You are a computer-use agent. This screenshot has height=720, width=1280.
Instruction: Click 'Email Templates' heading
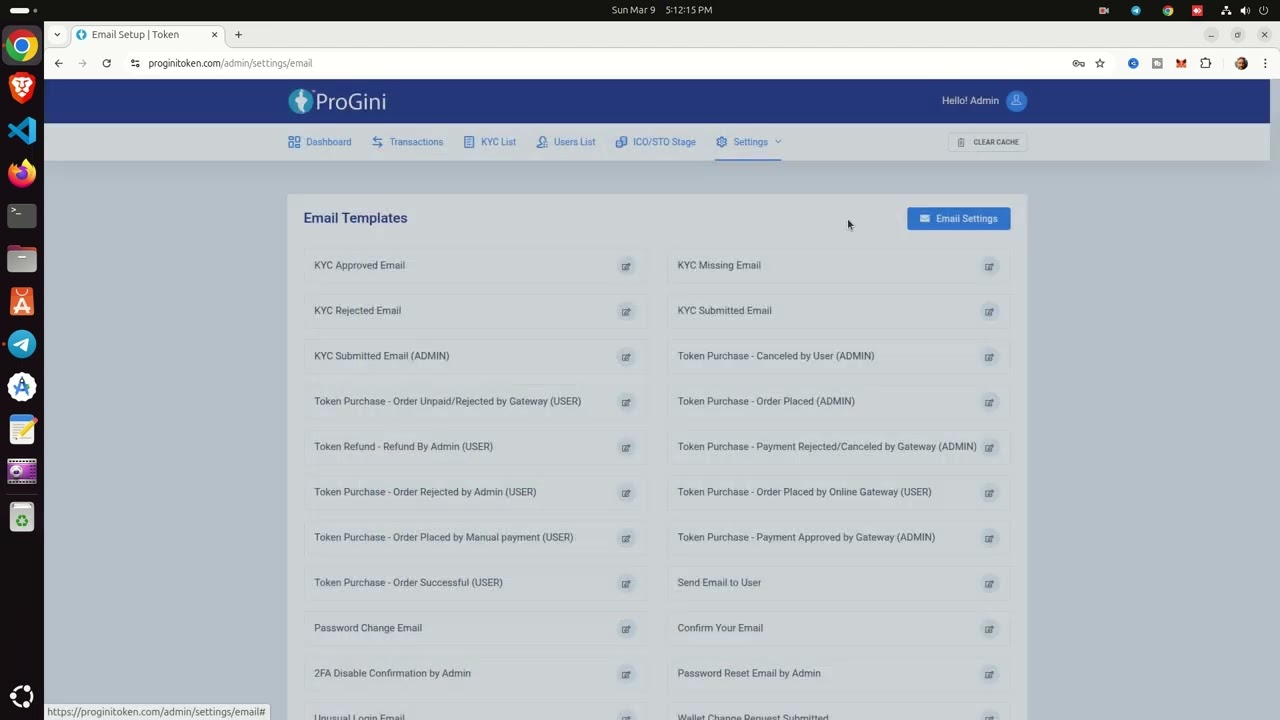[x=355, y=218]
